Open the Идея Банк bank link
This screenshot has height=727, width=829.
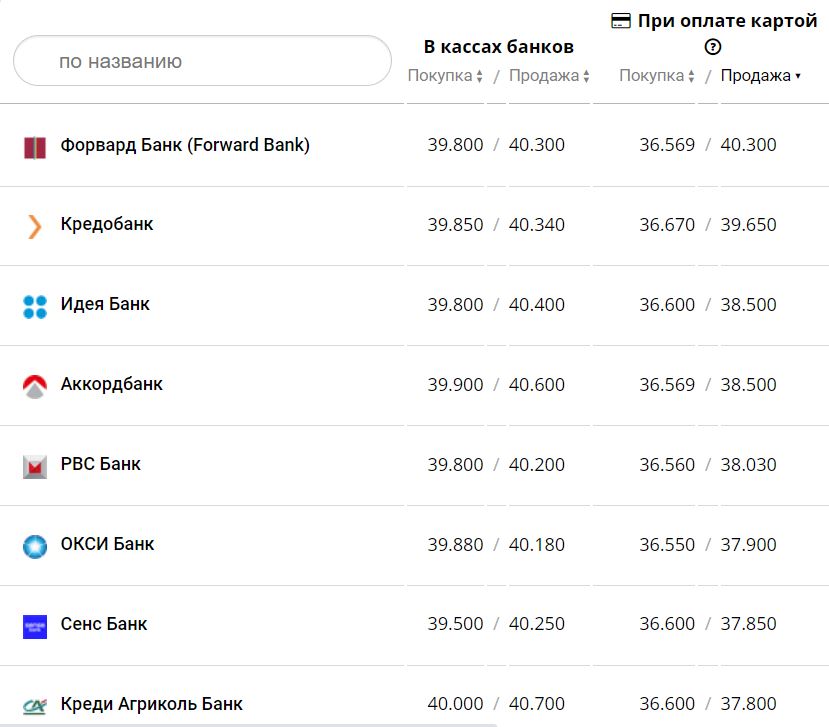point(105,304)
